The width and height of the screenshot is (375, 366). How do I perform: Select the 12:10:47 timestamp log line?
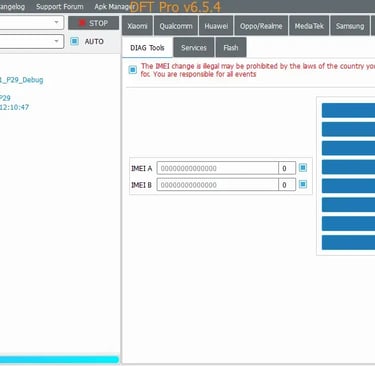14,107
